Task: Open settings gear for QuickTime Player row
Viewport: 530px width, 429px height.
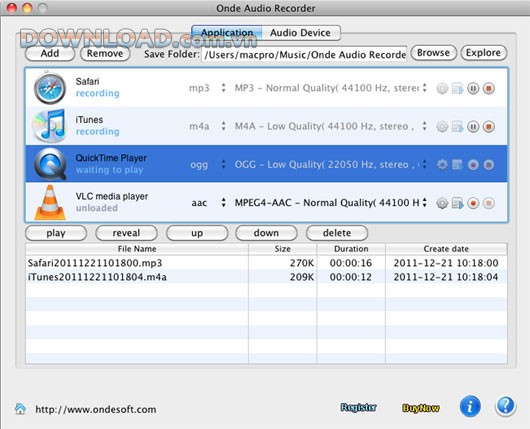Action: 442,165
